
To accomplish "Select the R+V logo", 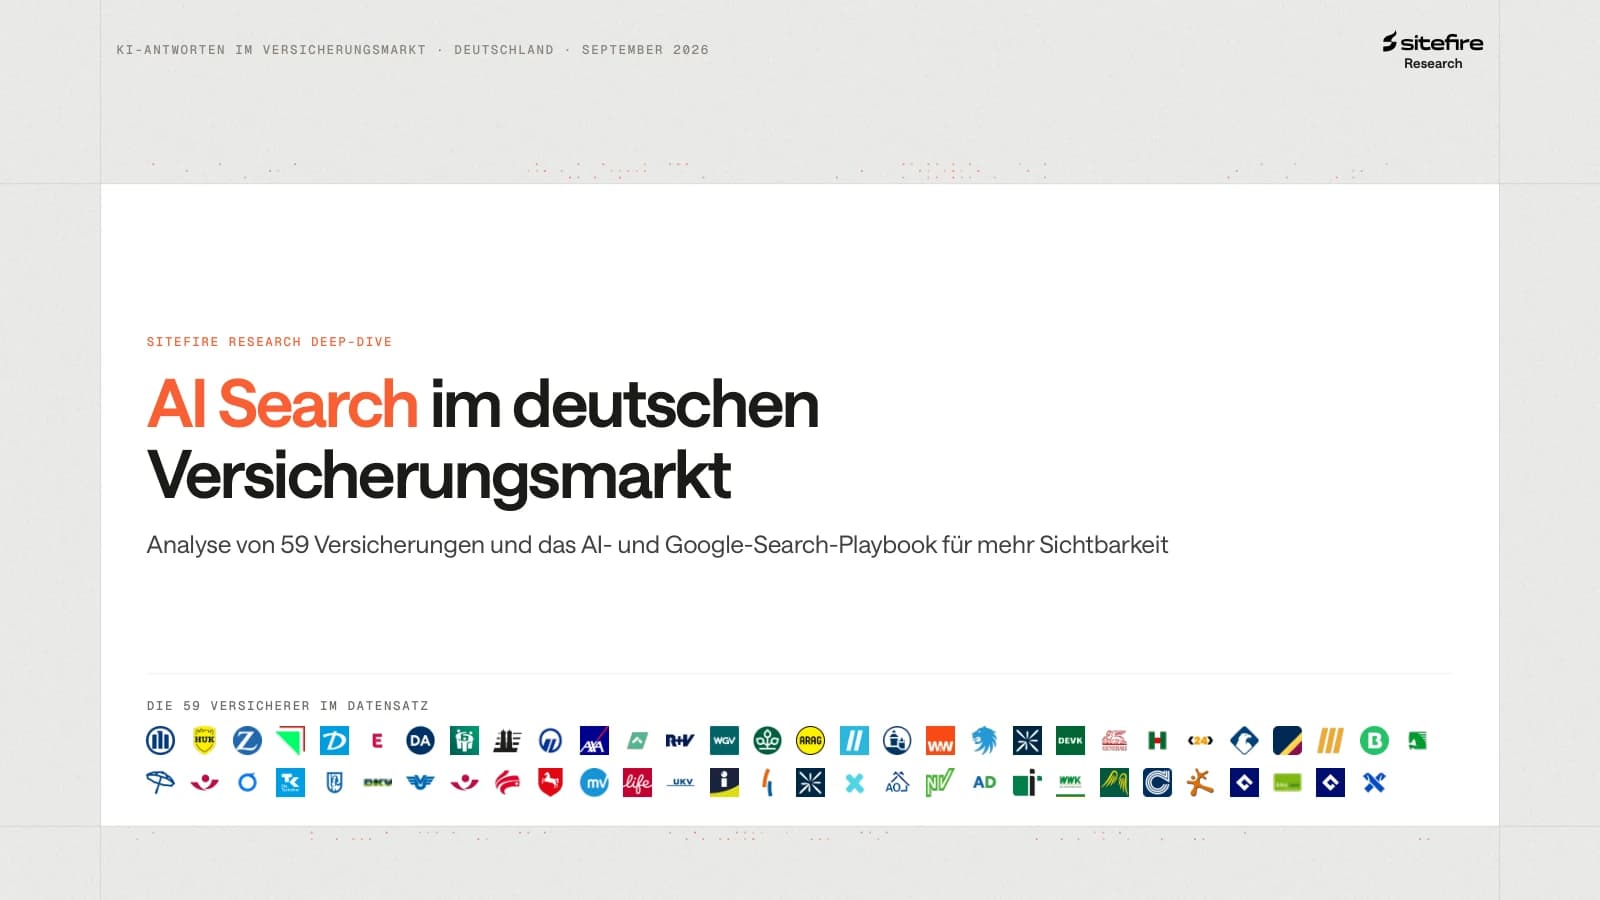I will (680, 740).
